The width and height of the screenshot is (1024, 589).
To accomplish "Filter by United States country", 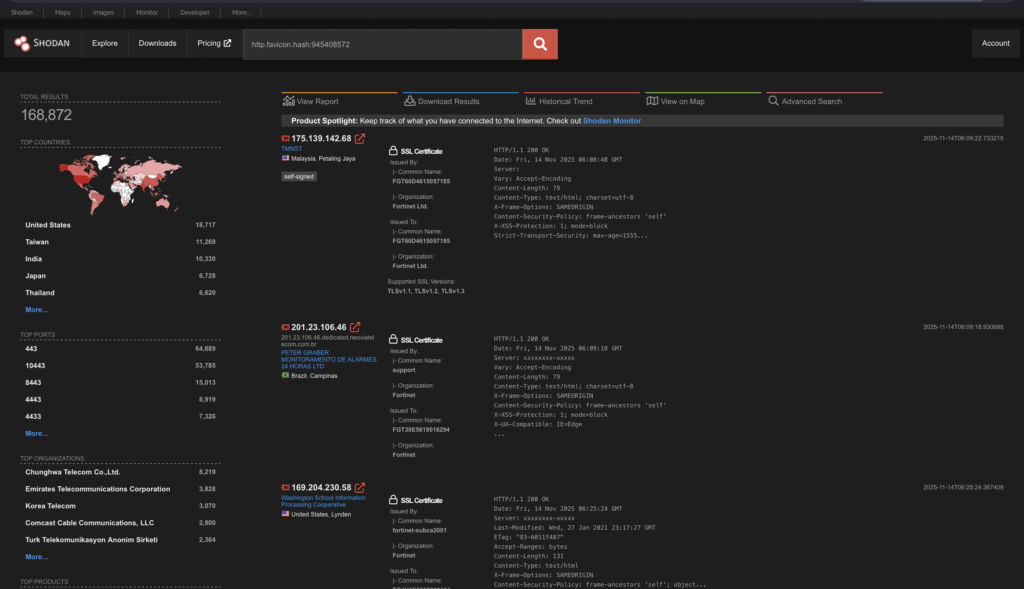I will pos(48,225).
